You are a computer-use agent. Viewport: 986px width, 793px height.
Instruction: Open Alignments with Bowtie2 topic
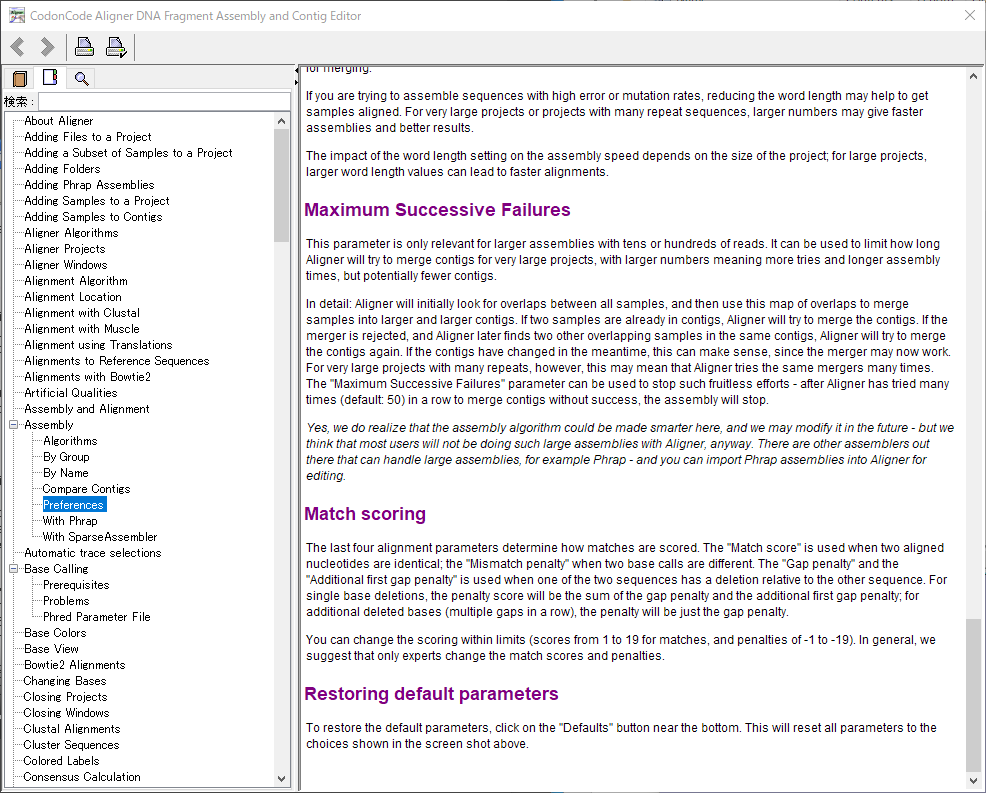pos(87,377)
